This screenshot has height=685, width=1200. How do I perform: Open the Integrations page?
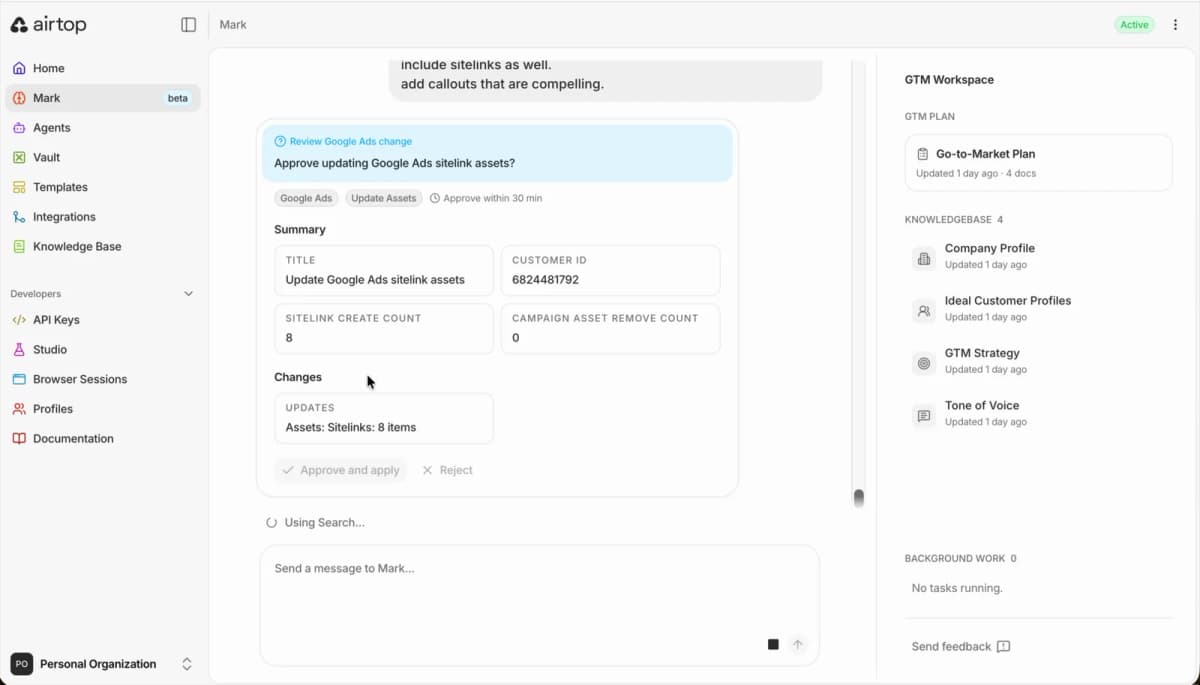[x=103, y=217]
